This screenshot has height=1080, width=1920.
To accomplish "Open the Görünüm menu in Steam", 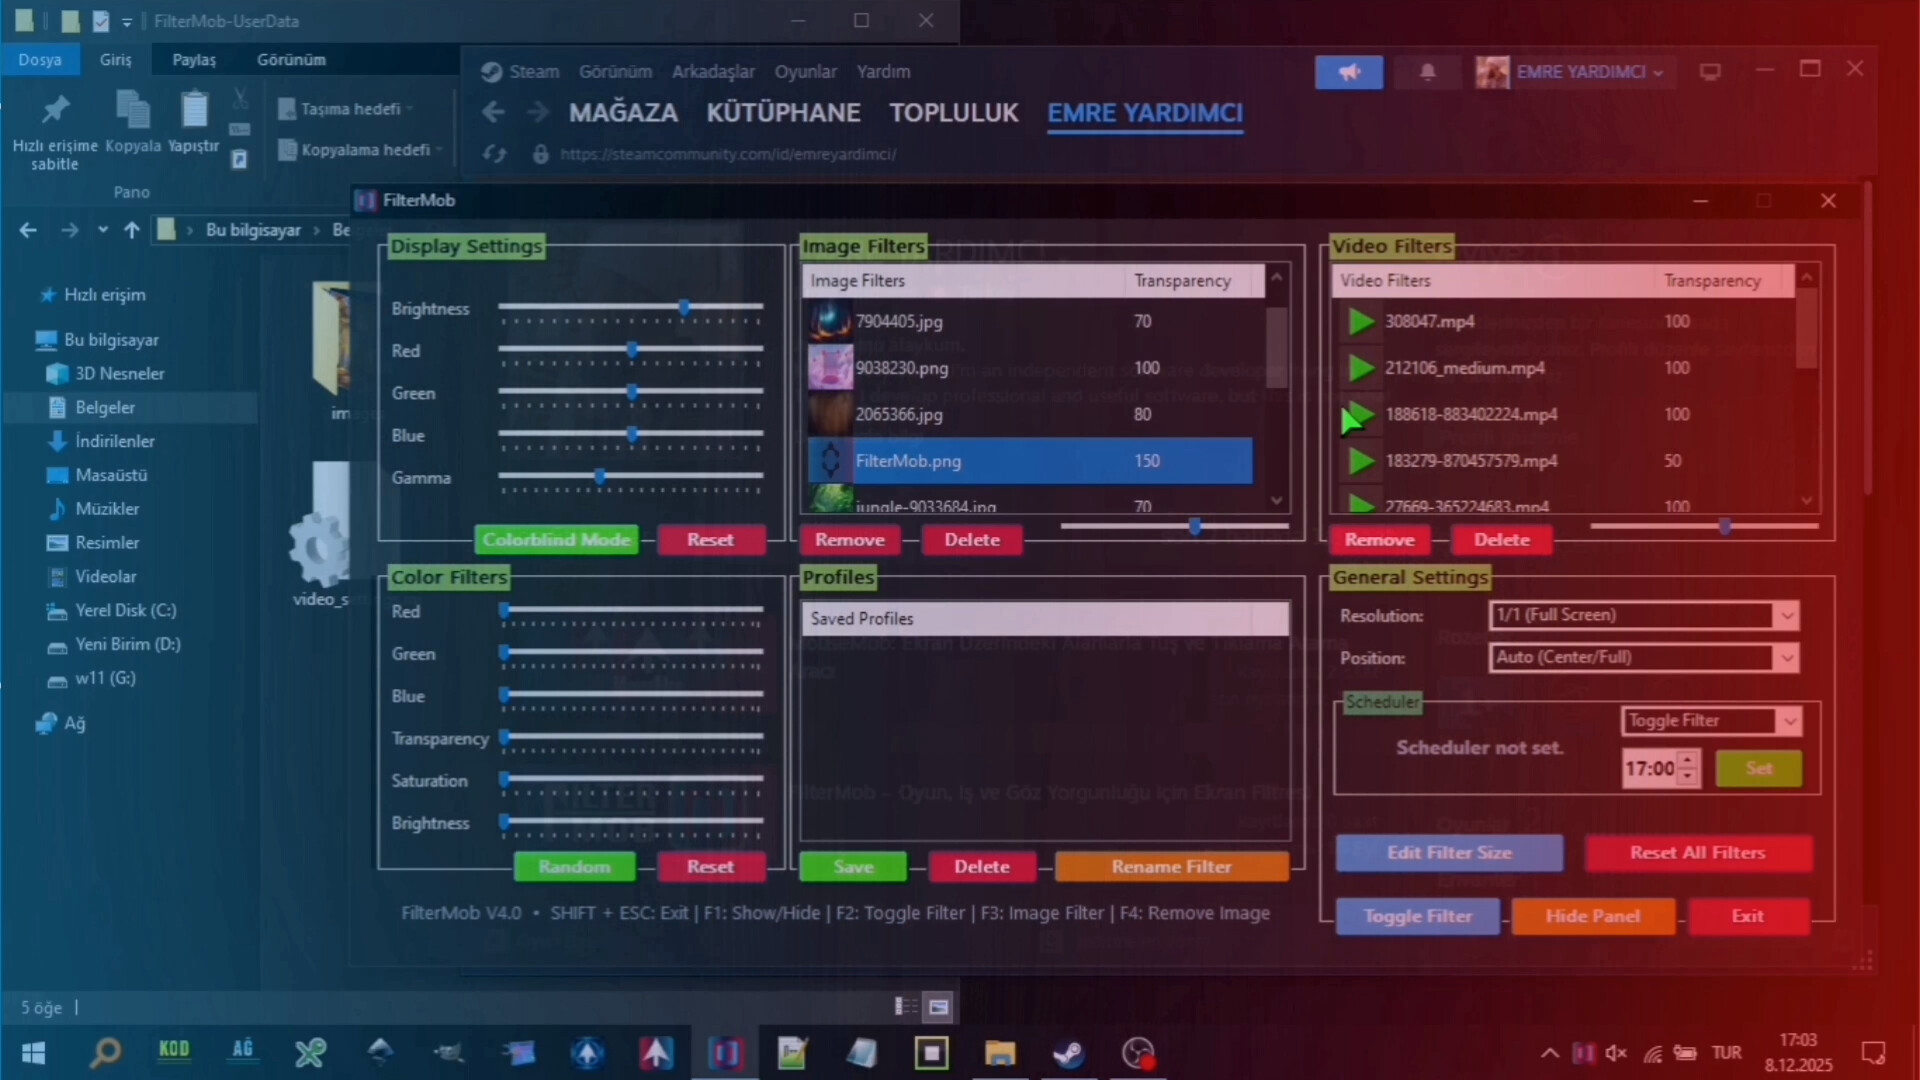I will (x=614, y=71).
